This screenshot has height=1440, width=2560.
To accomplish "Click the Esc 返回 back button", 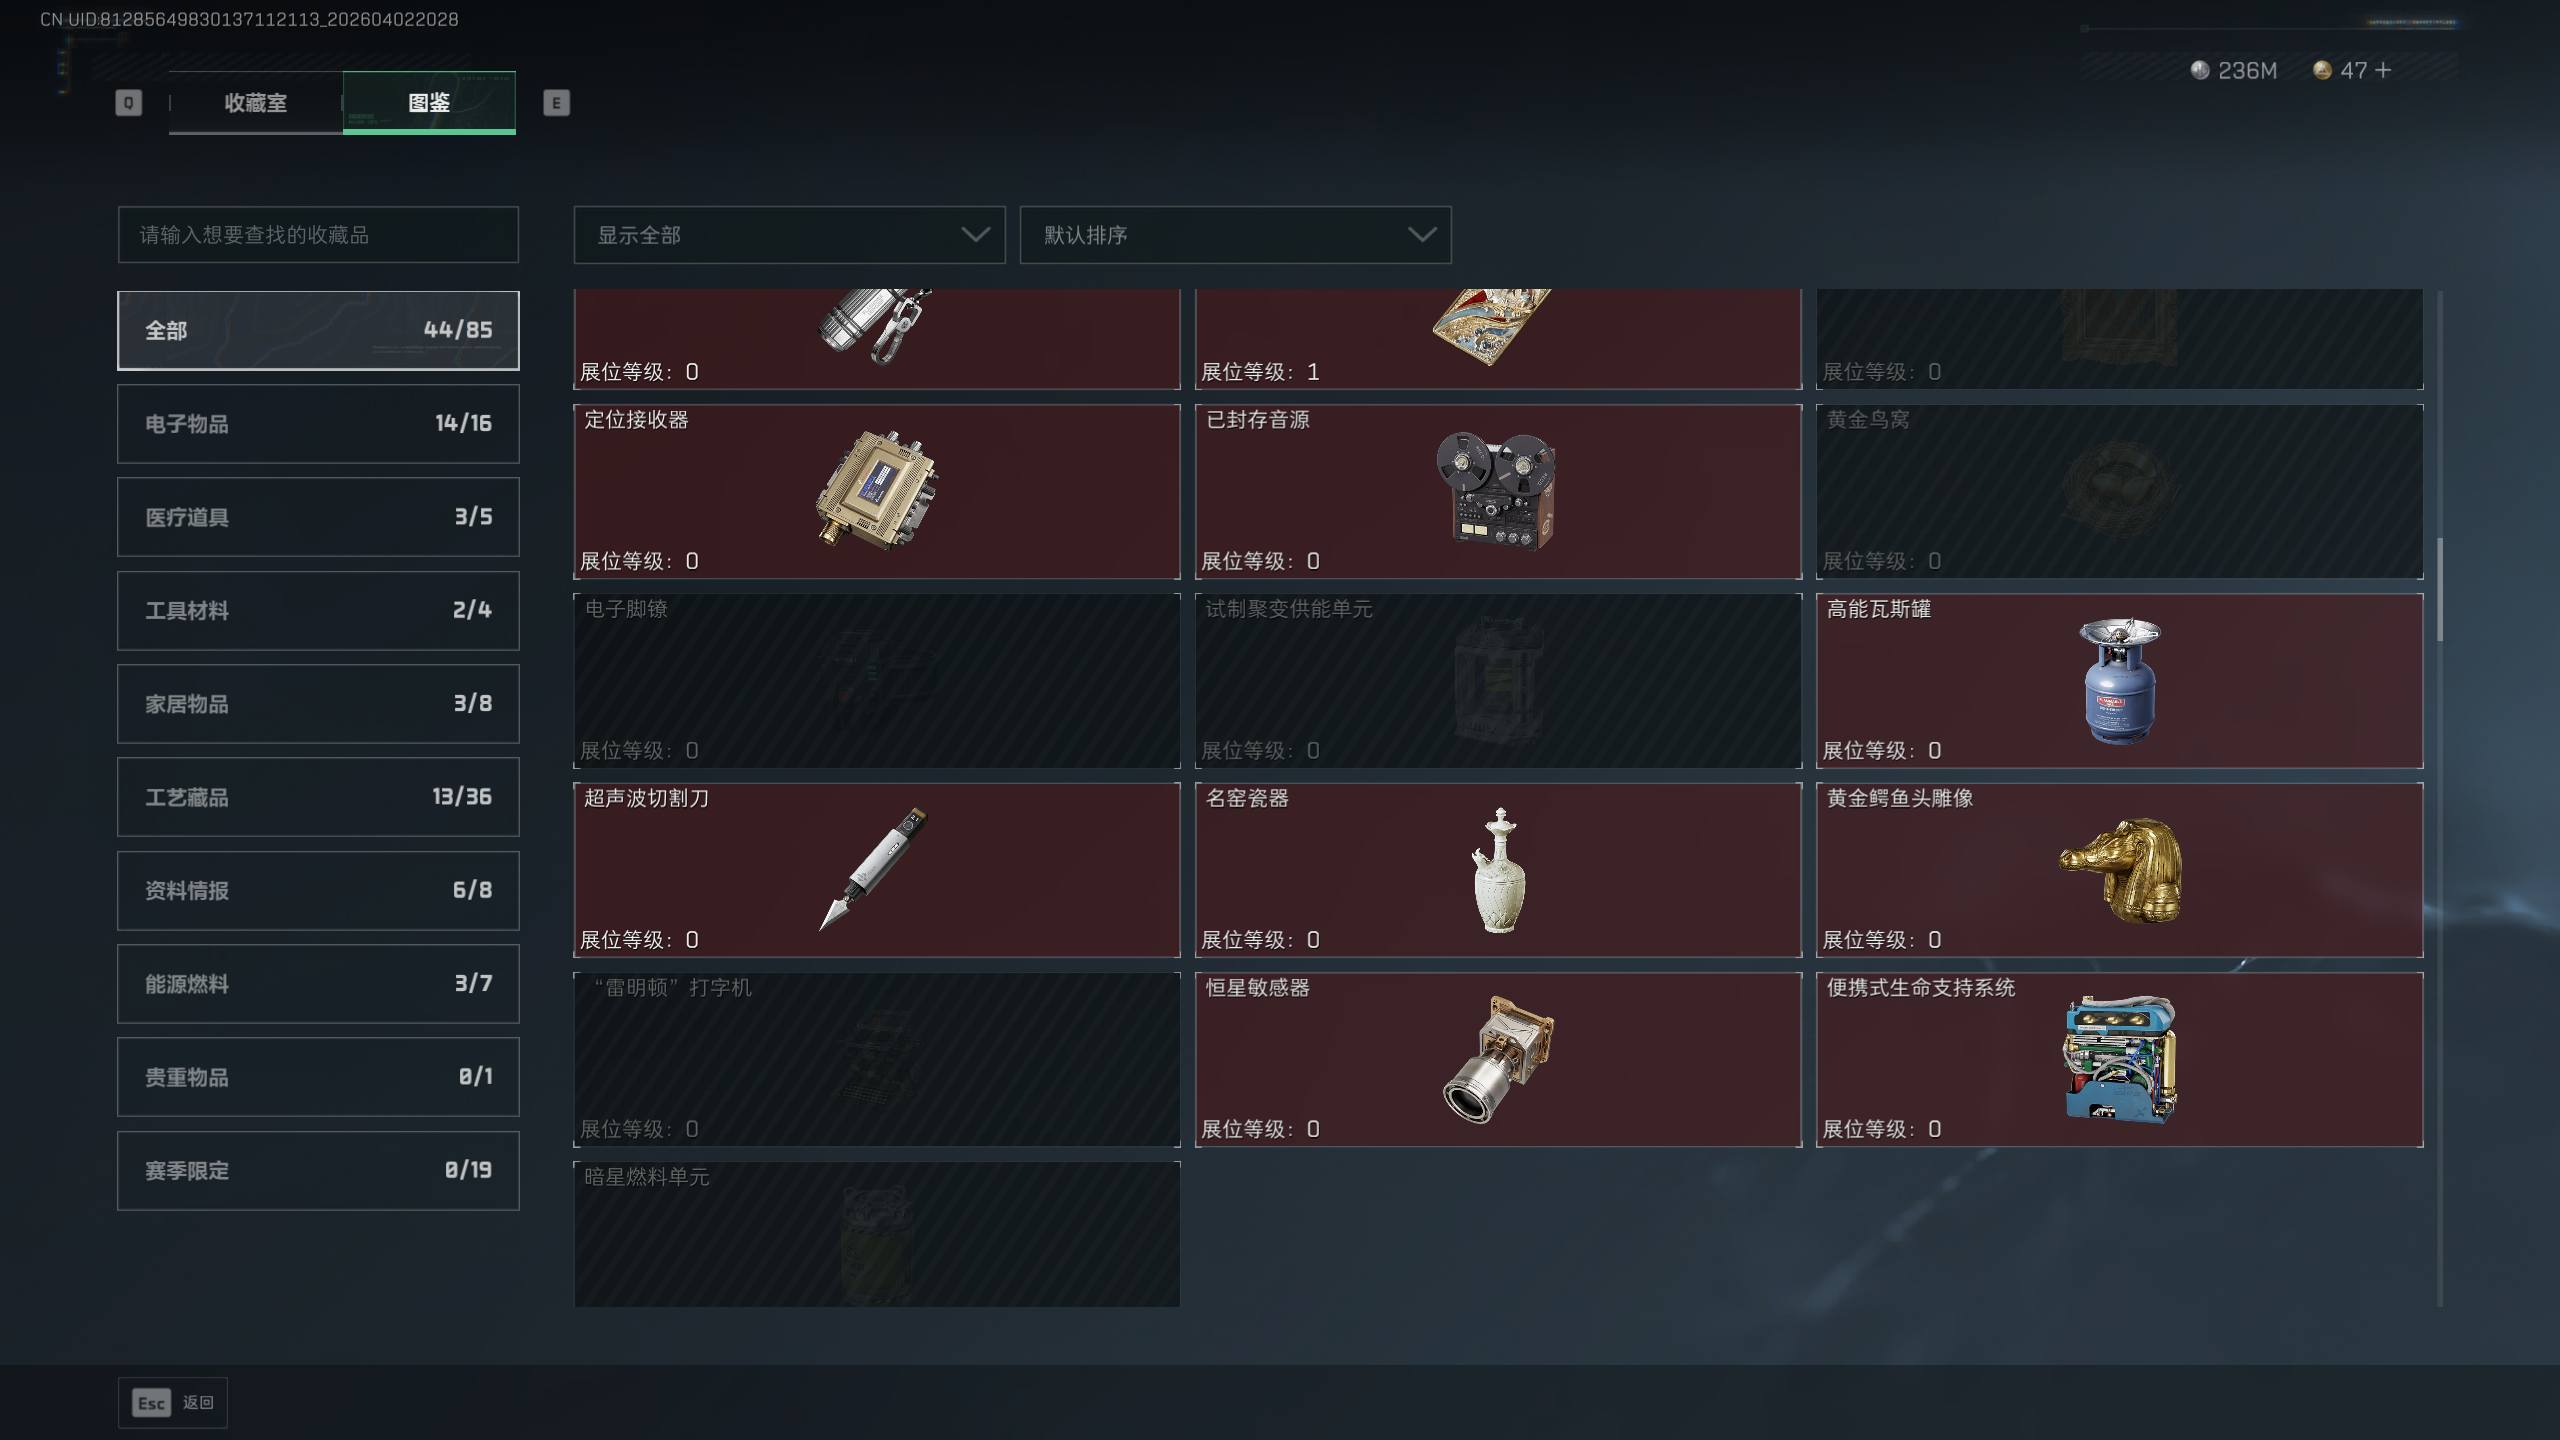I will (x=173, y=1403).
